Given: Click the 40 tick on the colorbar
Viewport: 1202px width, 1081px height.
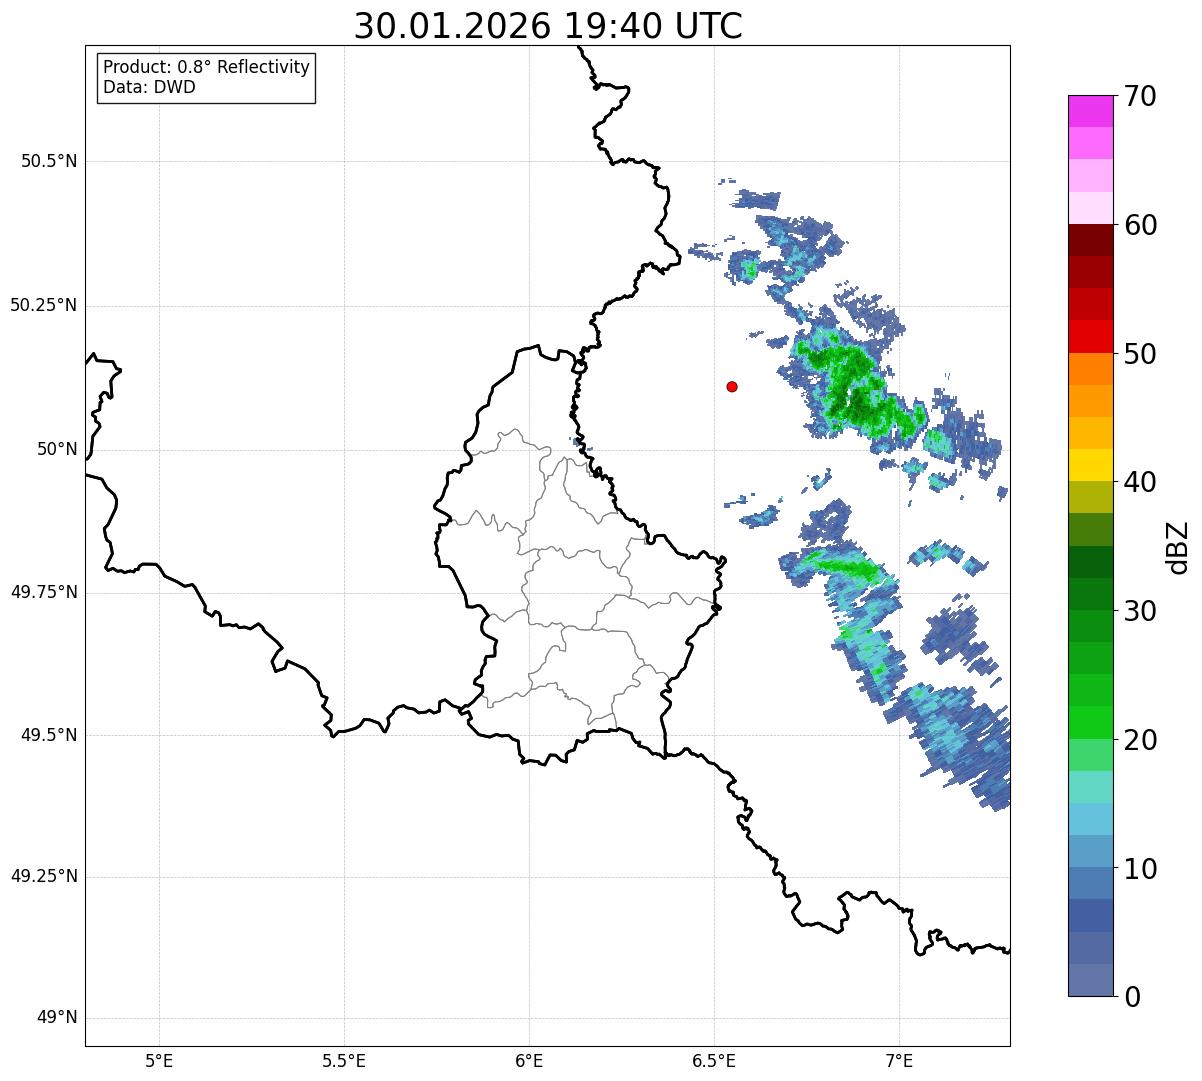Looking at the screenshot, I should point(1141,482).
